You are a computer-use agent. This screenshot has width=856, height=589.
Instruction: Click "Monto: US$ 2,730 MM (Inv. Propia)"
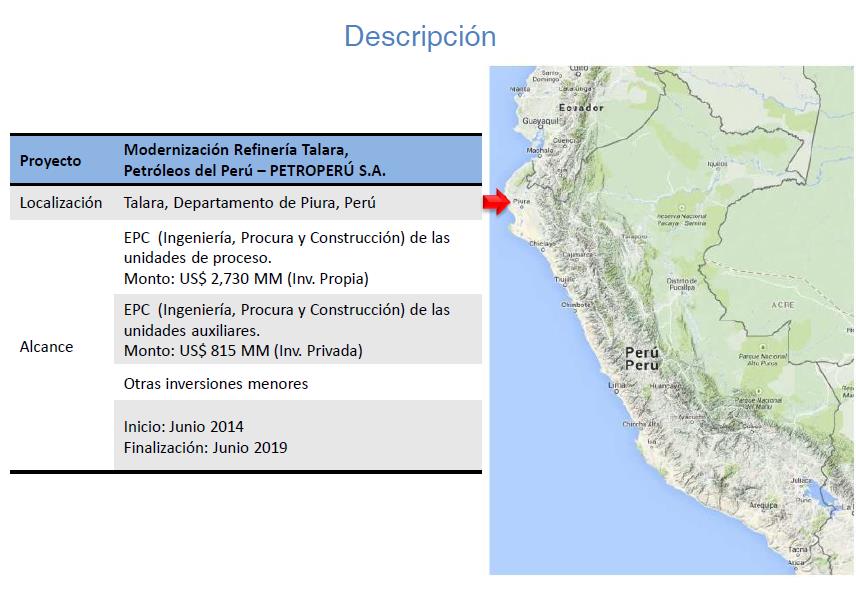point(246,278)
